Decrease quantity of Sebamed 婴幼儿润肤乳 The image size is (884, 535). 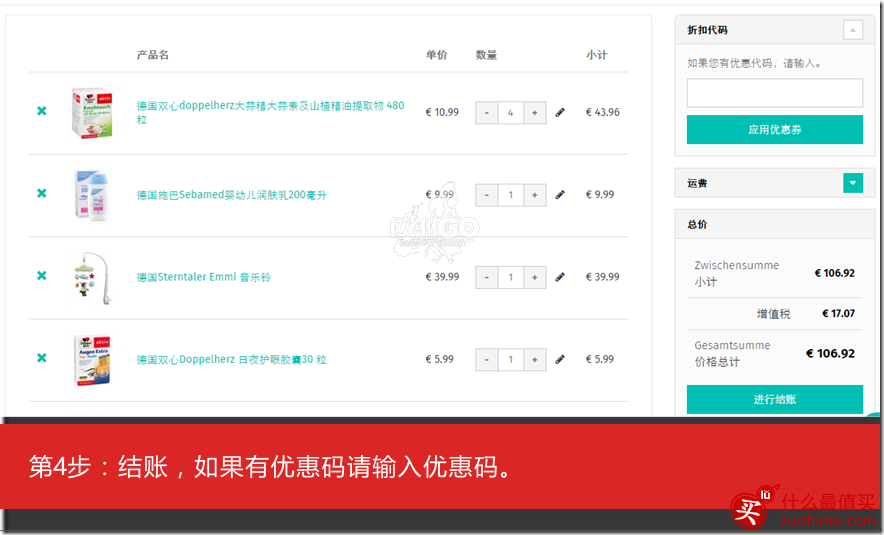coord(487,195)
